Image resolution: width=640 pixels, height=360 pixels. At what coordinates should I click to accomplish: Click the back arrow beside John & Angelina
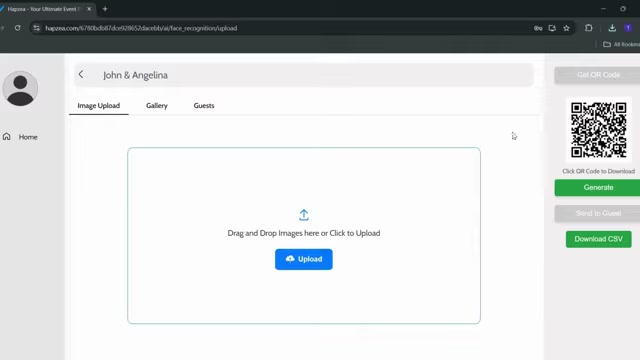pos(81,74)
